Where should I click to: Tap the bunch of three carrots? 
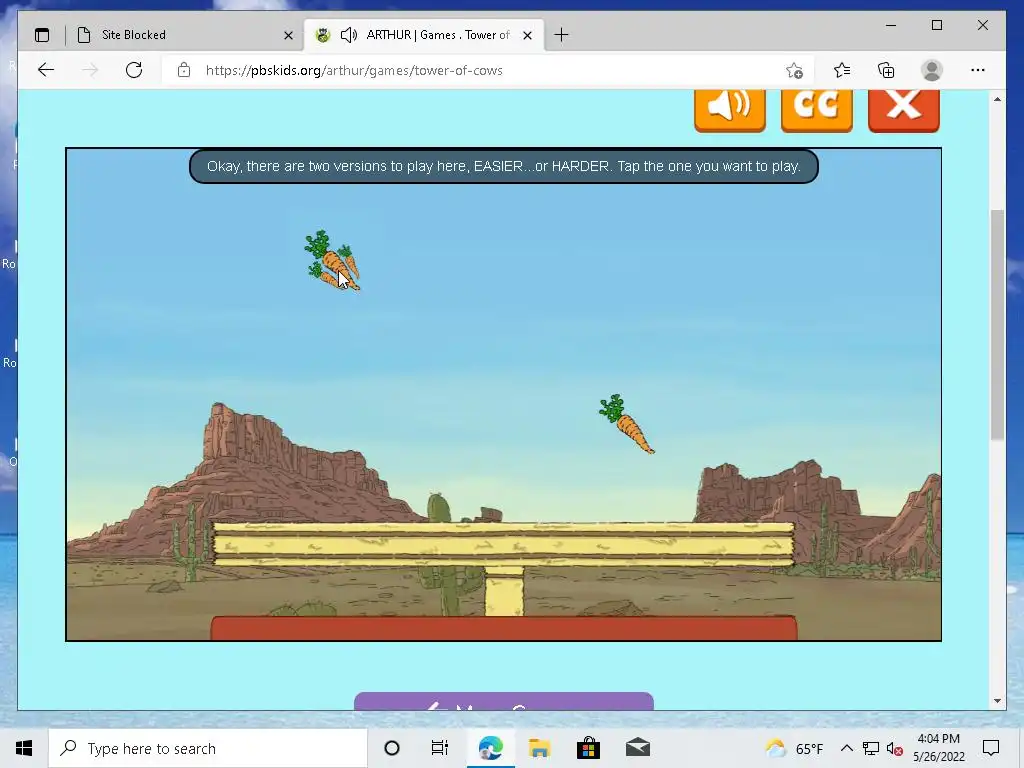(332, 261)
